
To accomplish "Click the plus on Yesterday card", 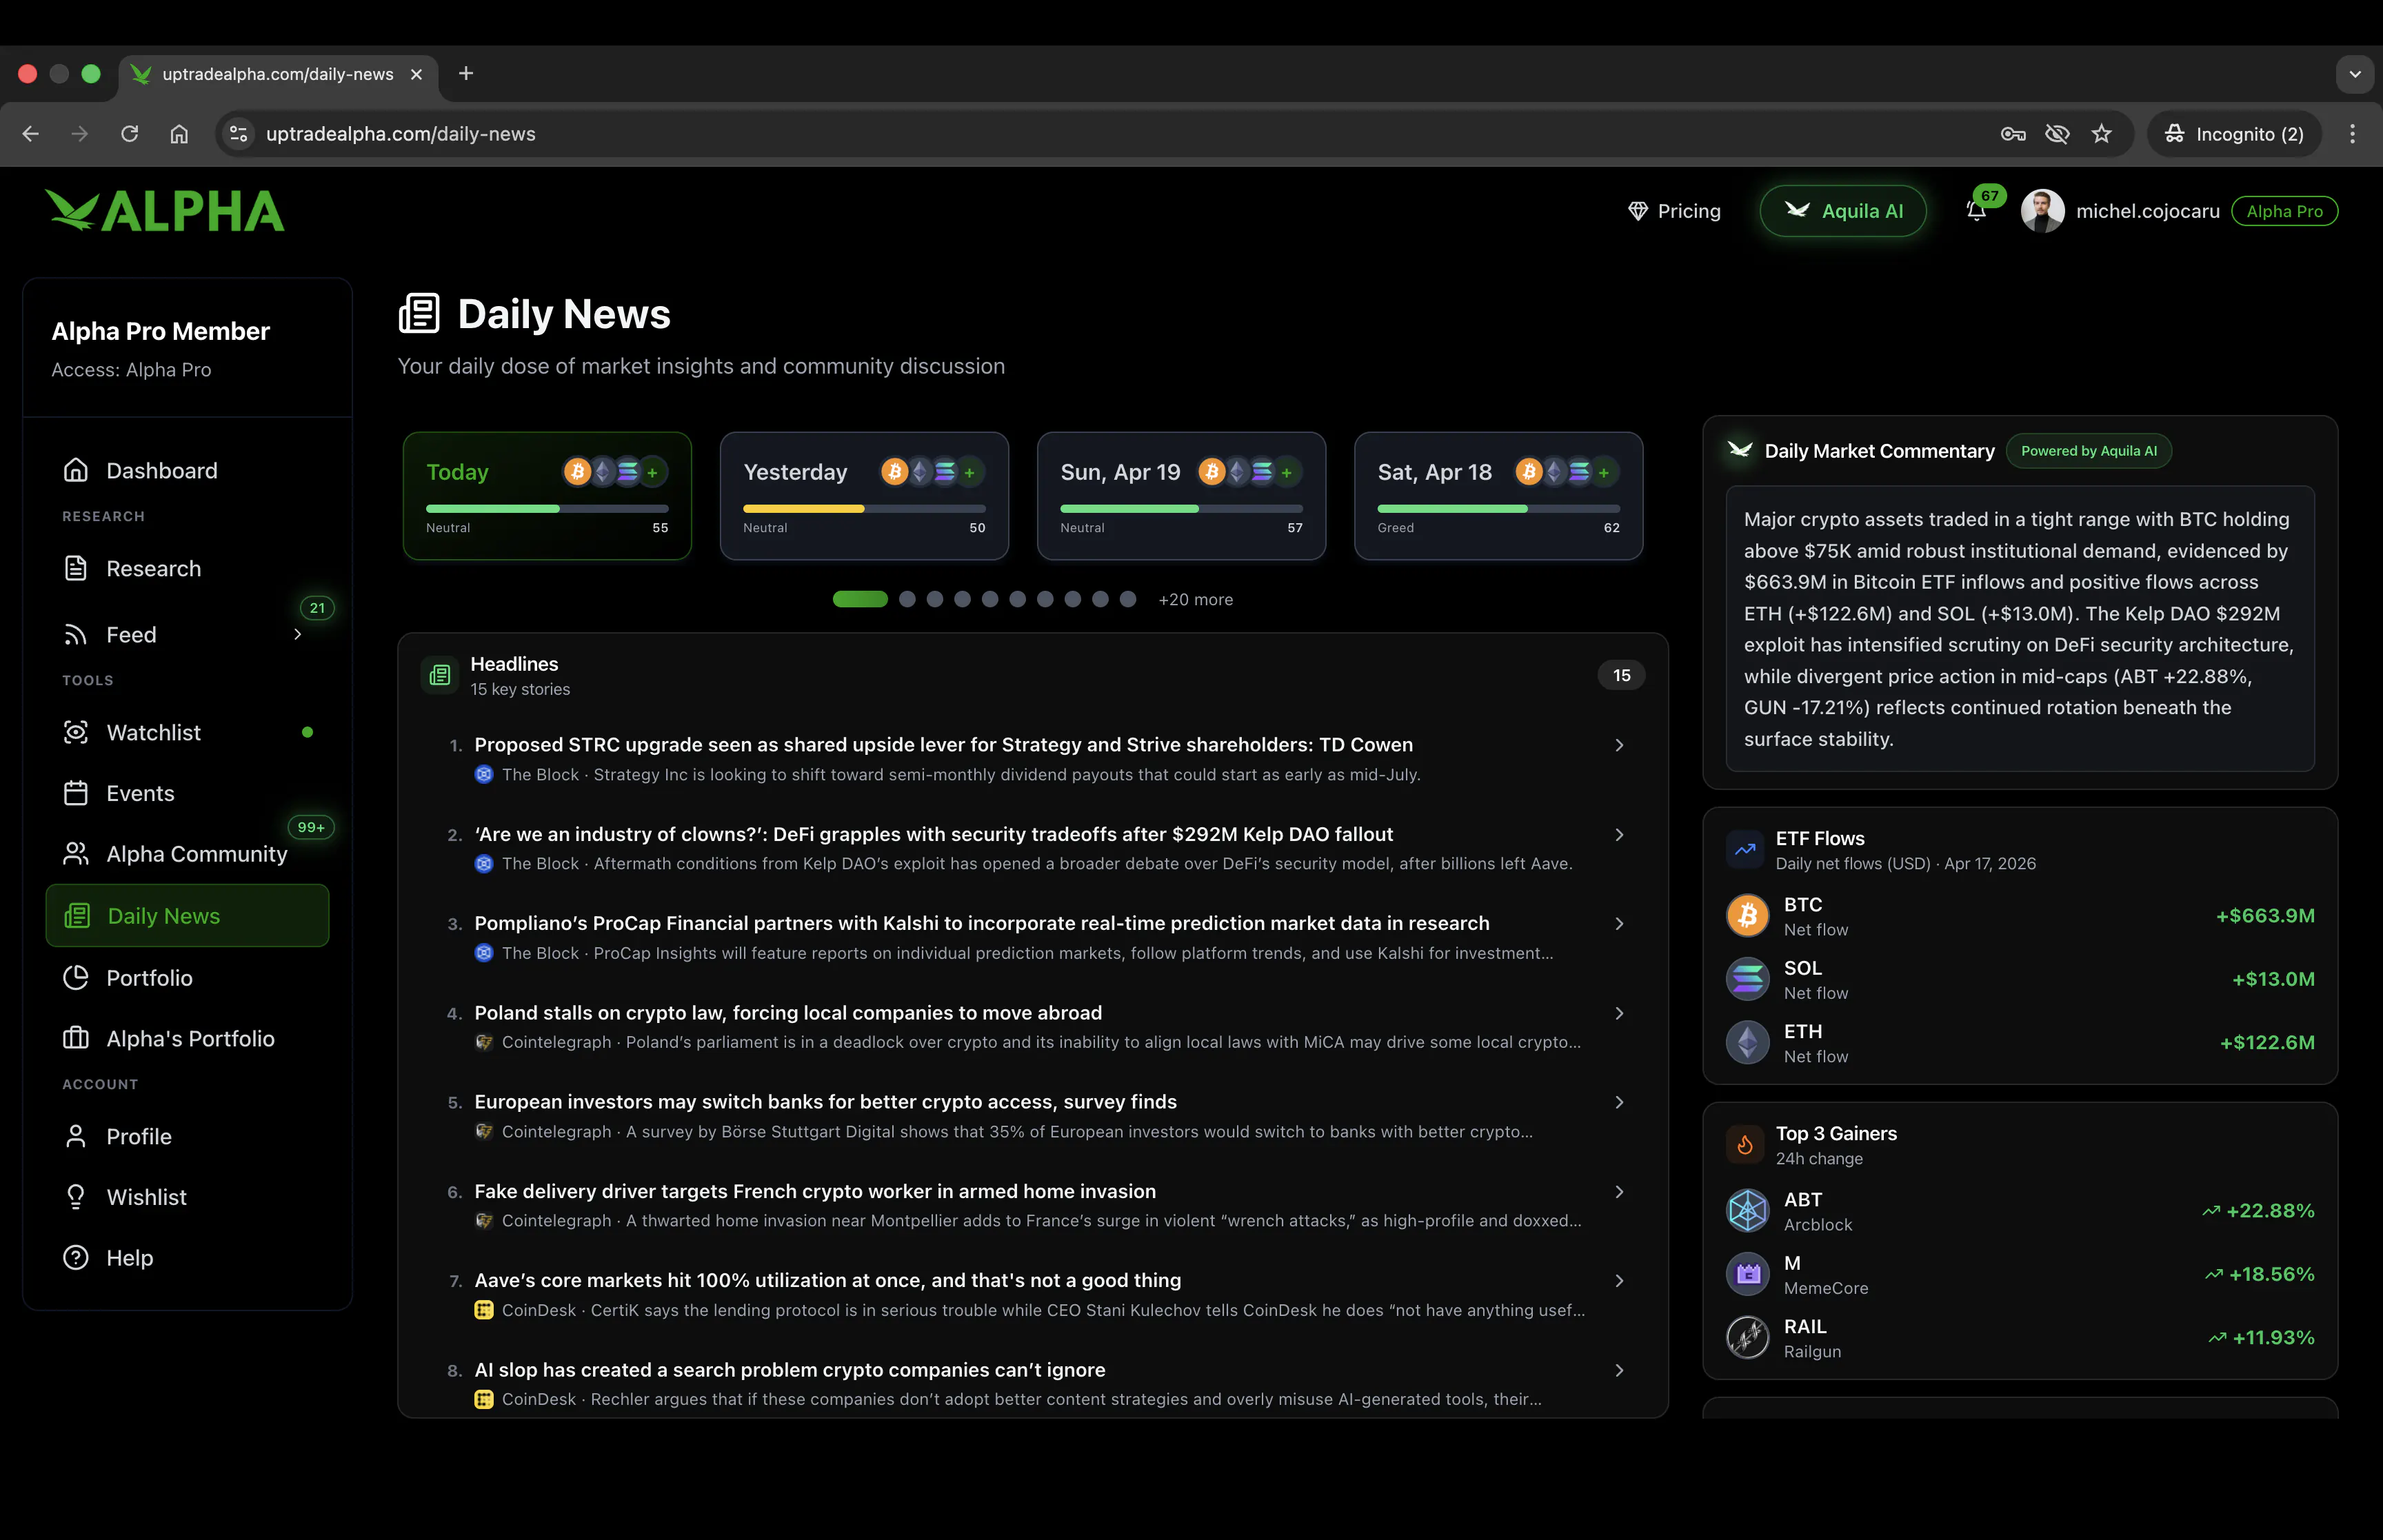I will pyautogui.click(x=969, y=472).
